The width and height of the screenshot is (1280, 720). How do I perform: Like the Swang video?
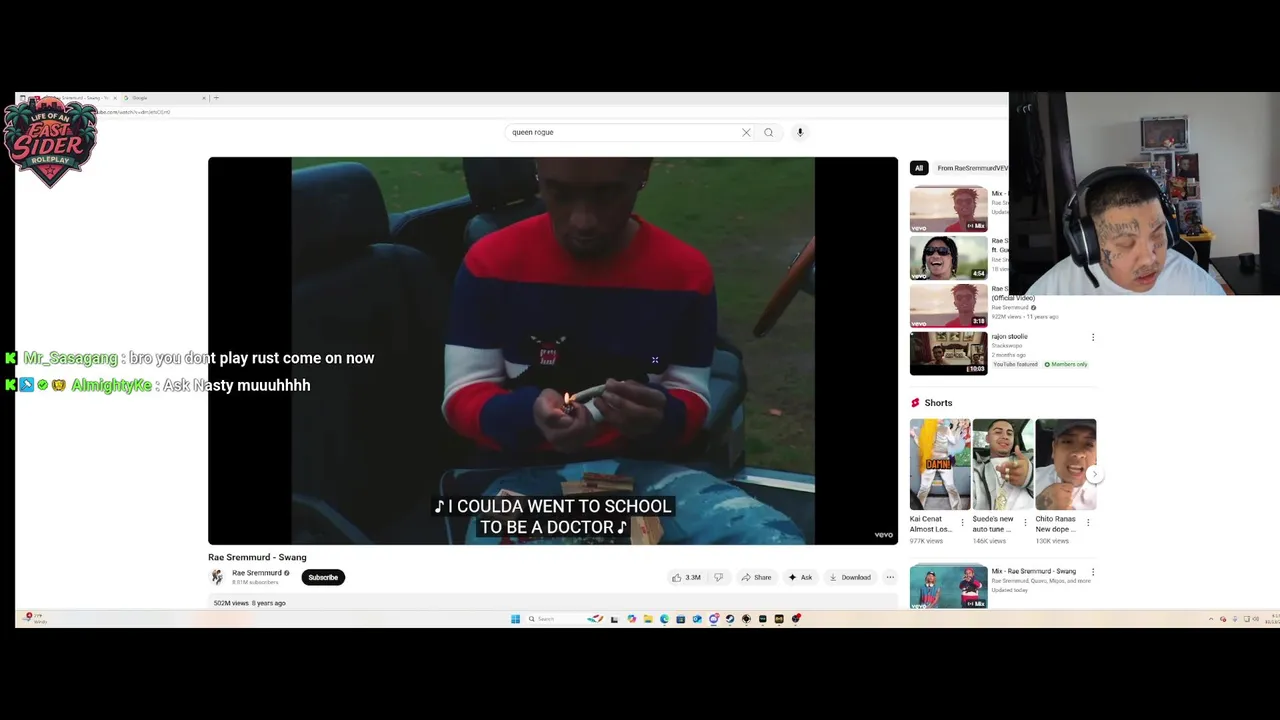point(686,577)
